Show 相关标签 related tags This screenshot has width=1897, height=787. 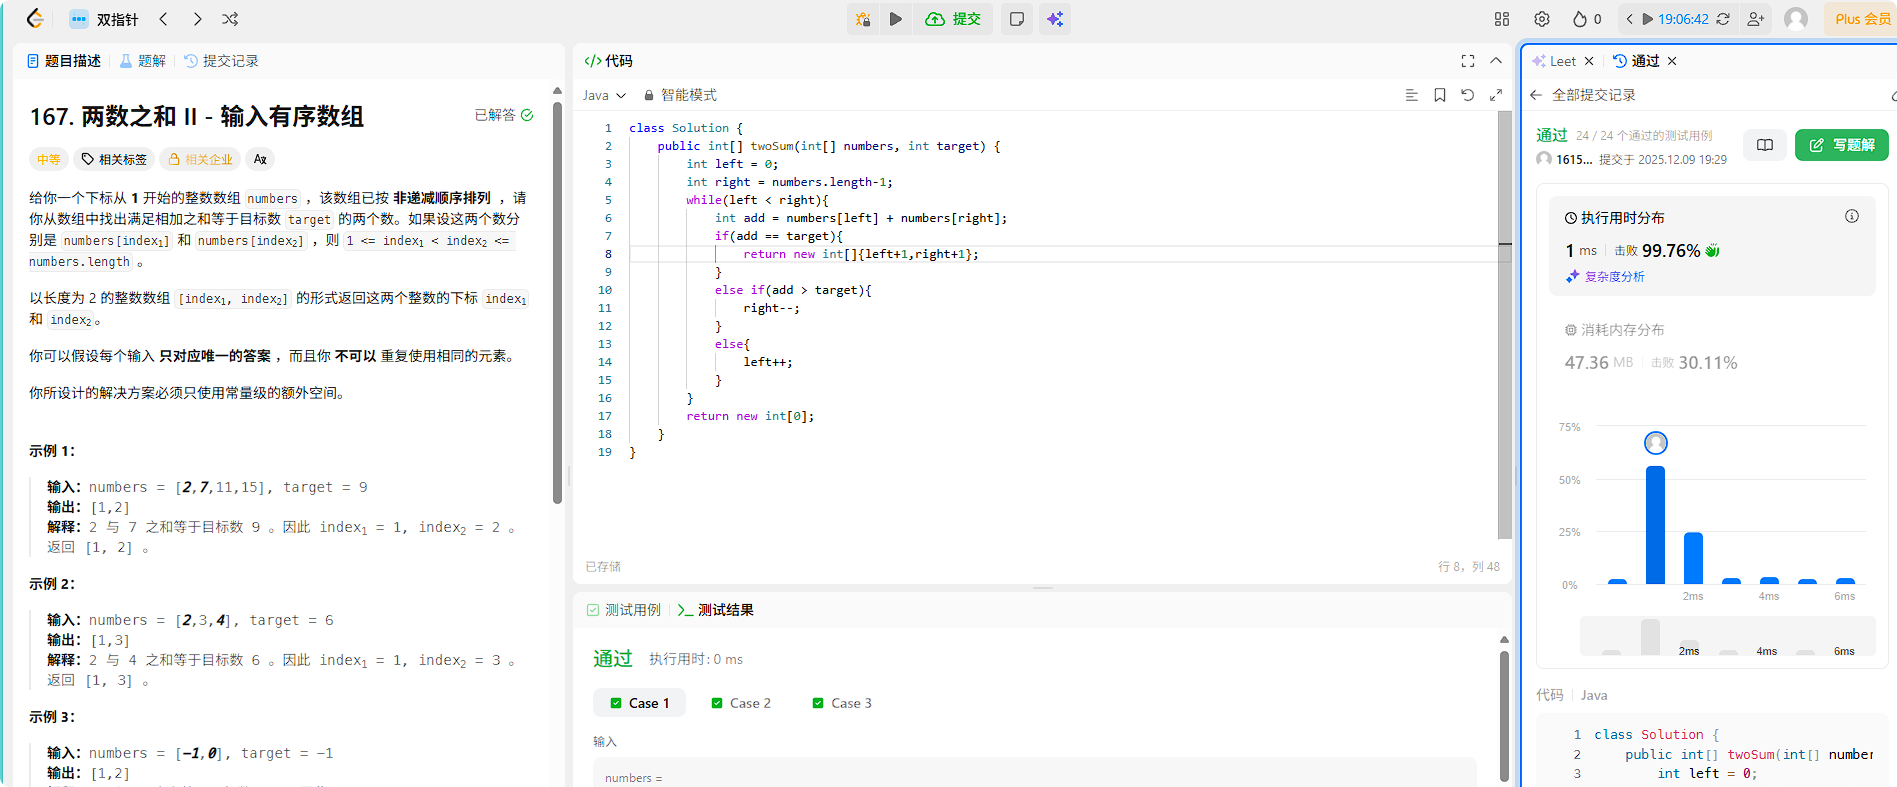114,159
